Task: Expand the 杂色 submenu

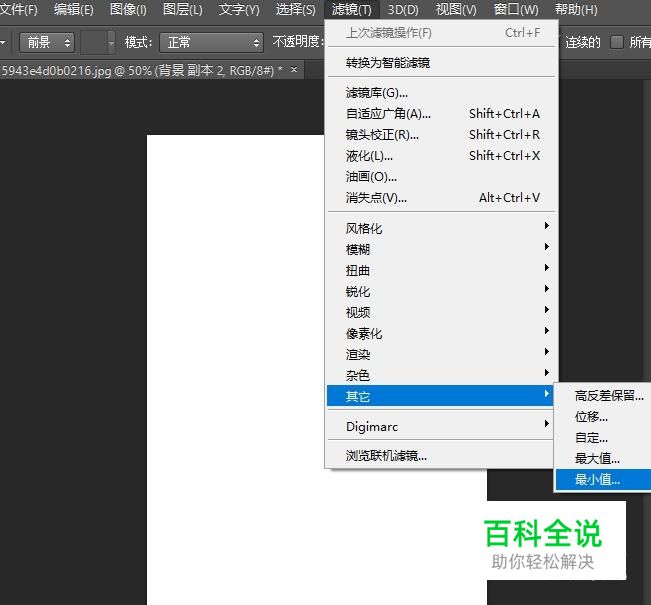Action: point(441,375)
